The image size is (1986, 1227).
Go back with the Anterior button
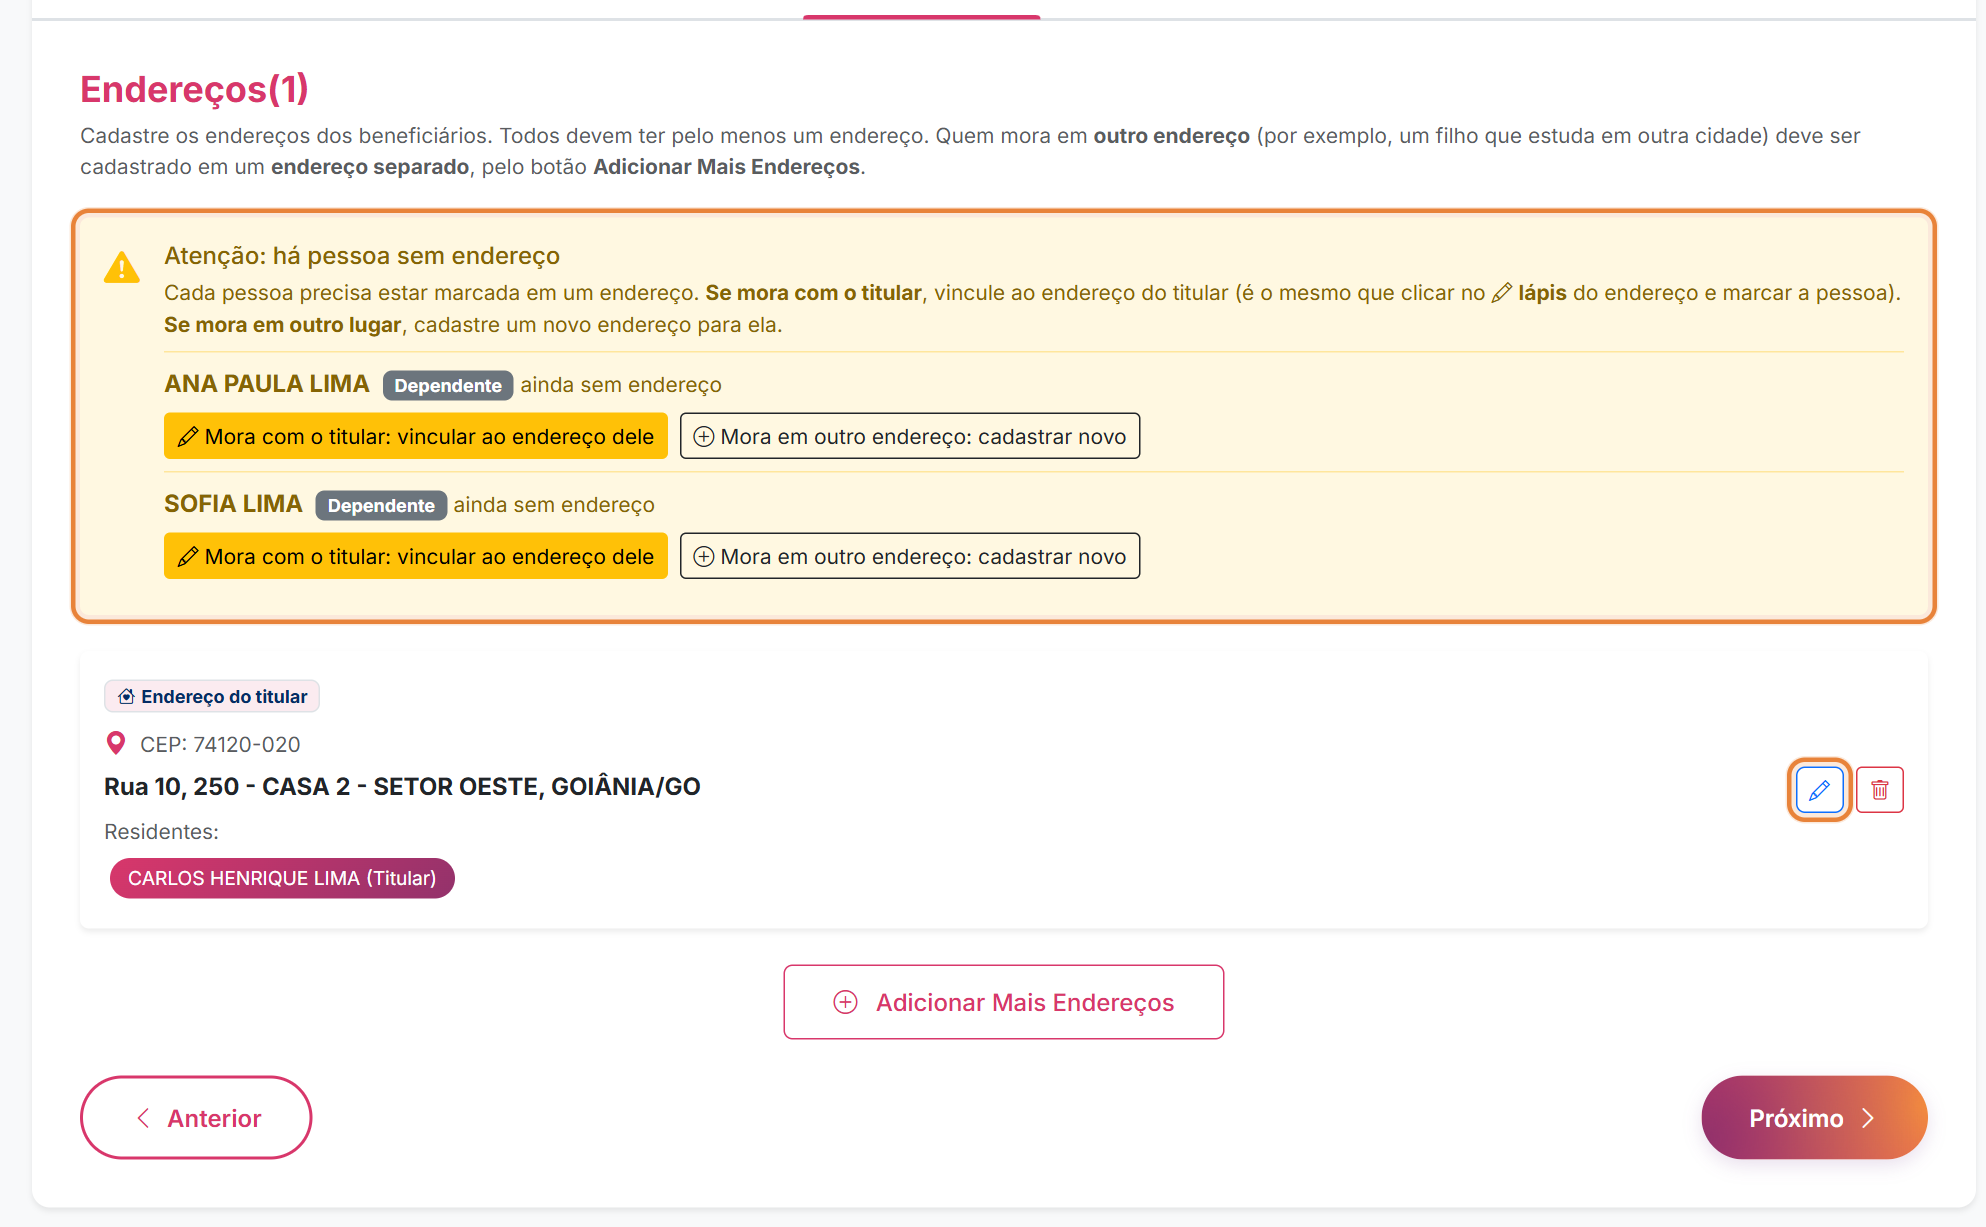(196, 1118)
